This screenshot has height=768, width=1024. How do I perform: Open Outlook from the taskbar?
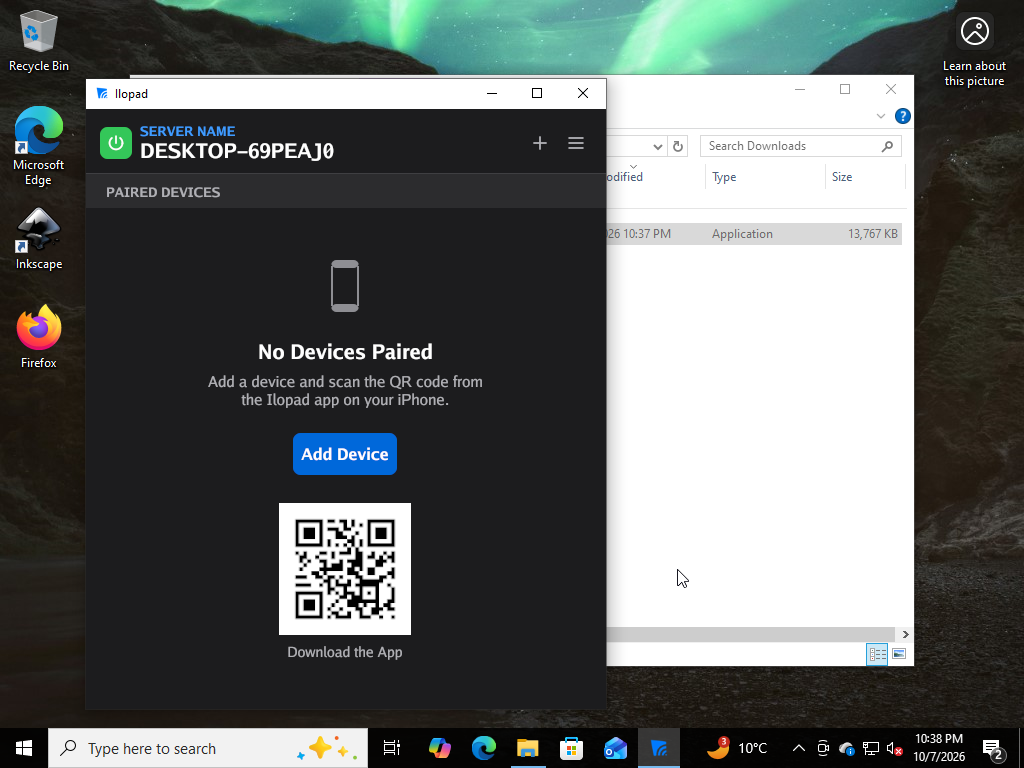point(615,748)
